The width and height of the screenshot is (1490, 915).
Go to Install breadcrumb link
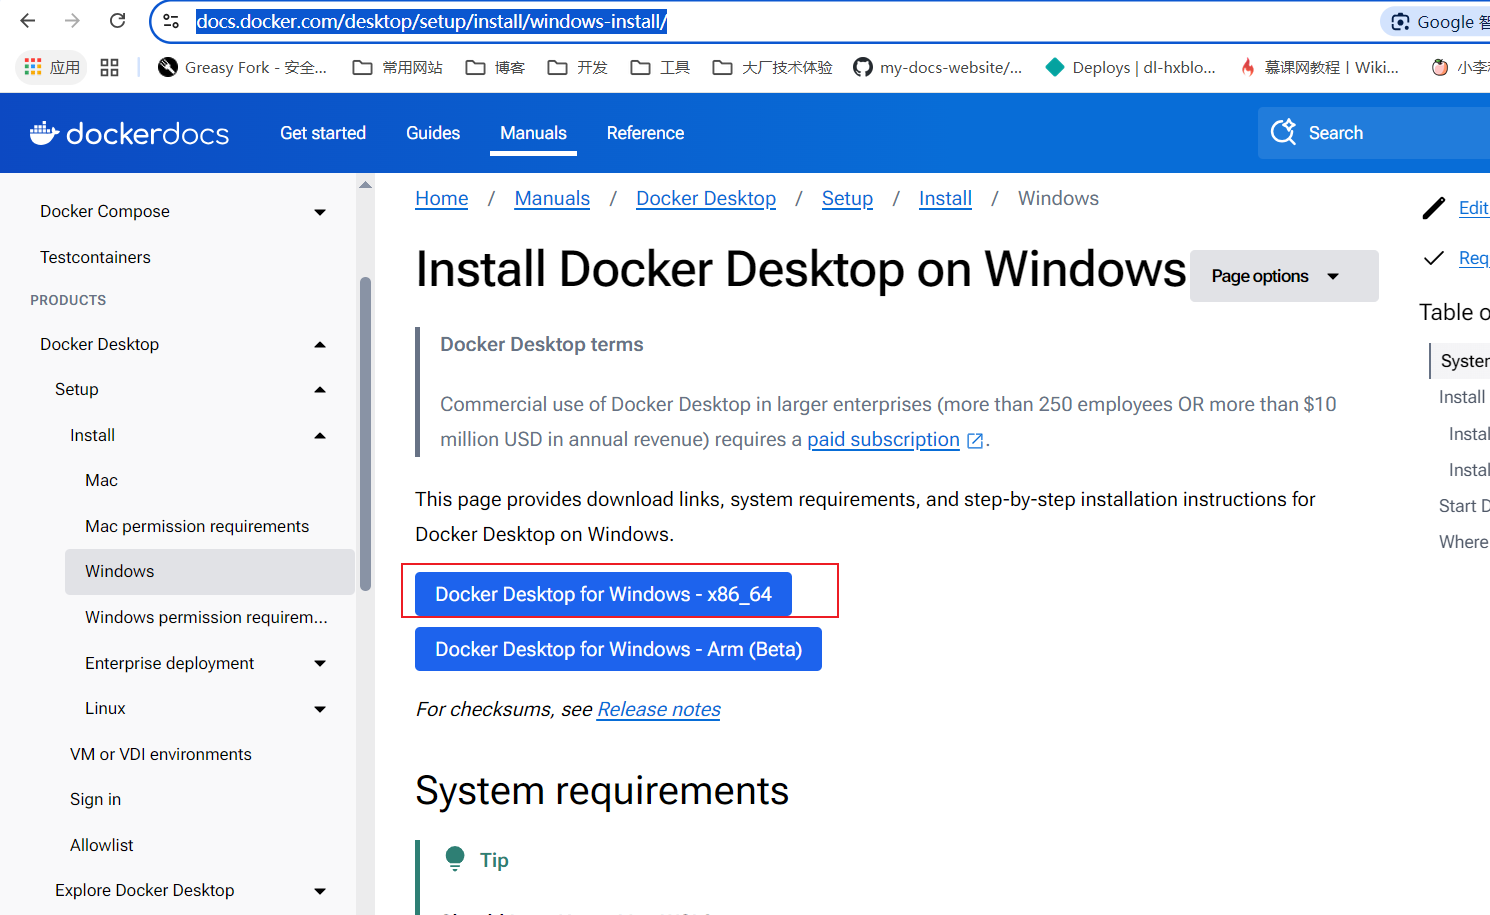(945, 198)
